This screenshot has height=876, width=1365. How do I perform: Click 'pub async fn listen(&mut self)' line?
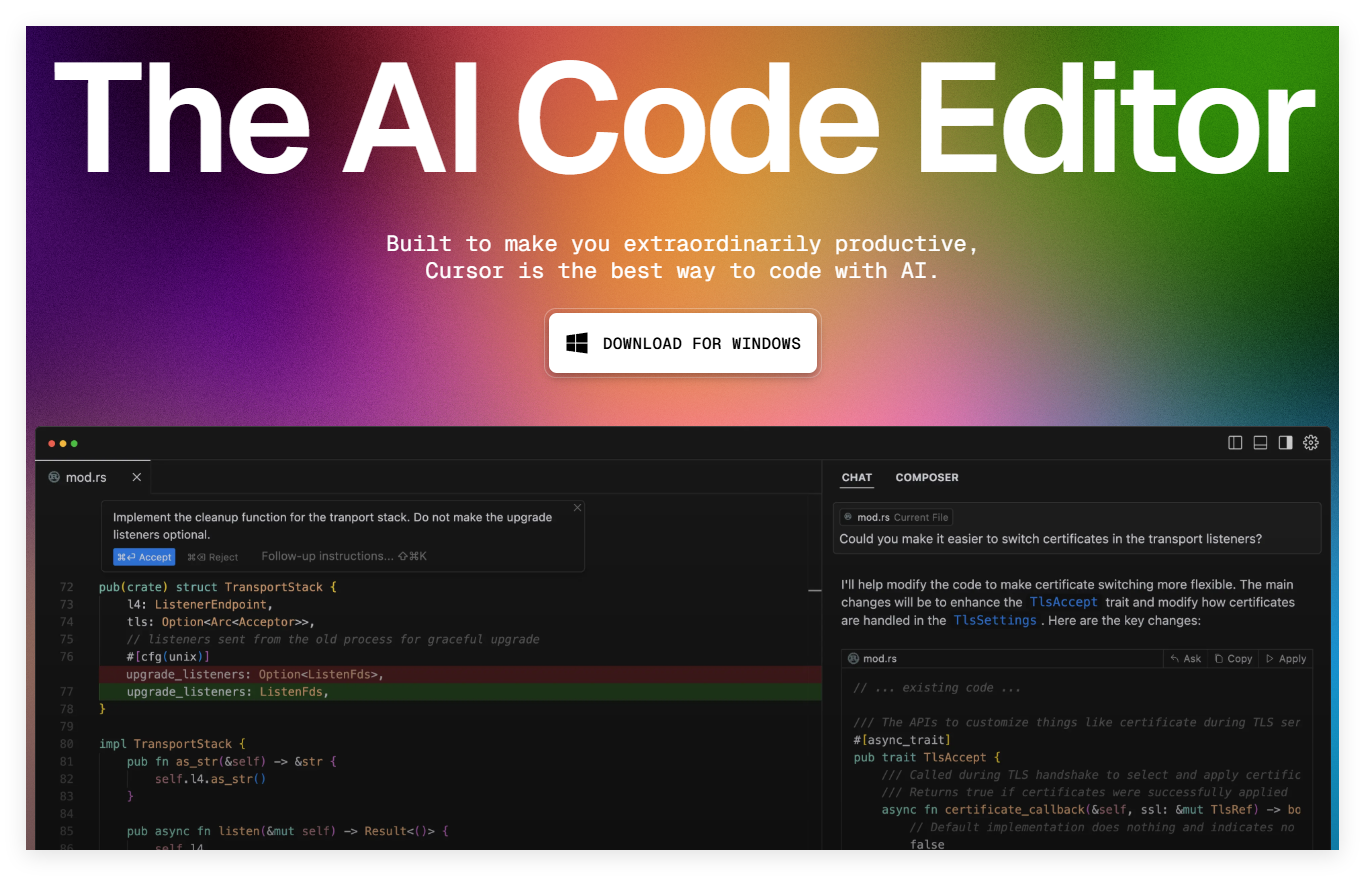tap(288, 831)
